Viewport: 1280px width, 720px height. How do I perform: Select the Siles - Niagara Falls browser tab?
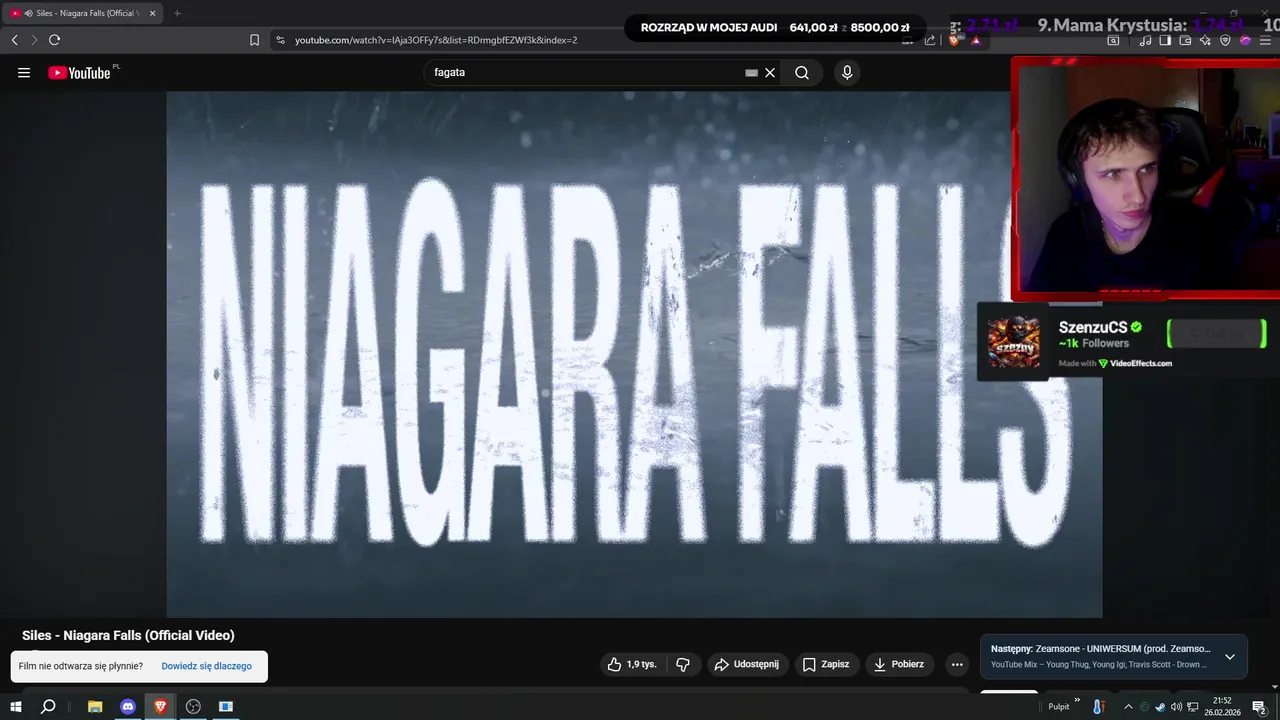click(x=84, y=13)
